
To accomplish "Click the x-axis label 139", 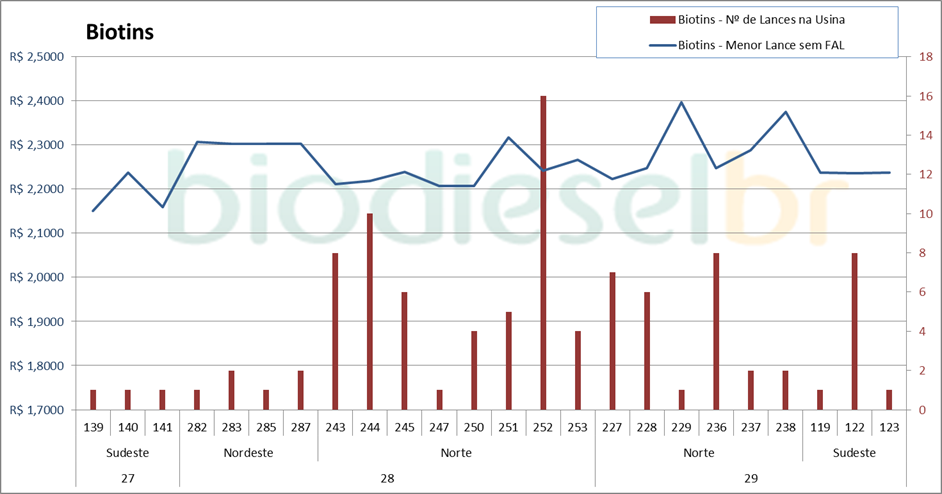I will [93, 426].
